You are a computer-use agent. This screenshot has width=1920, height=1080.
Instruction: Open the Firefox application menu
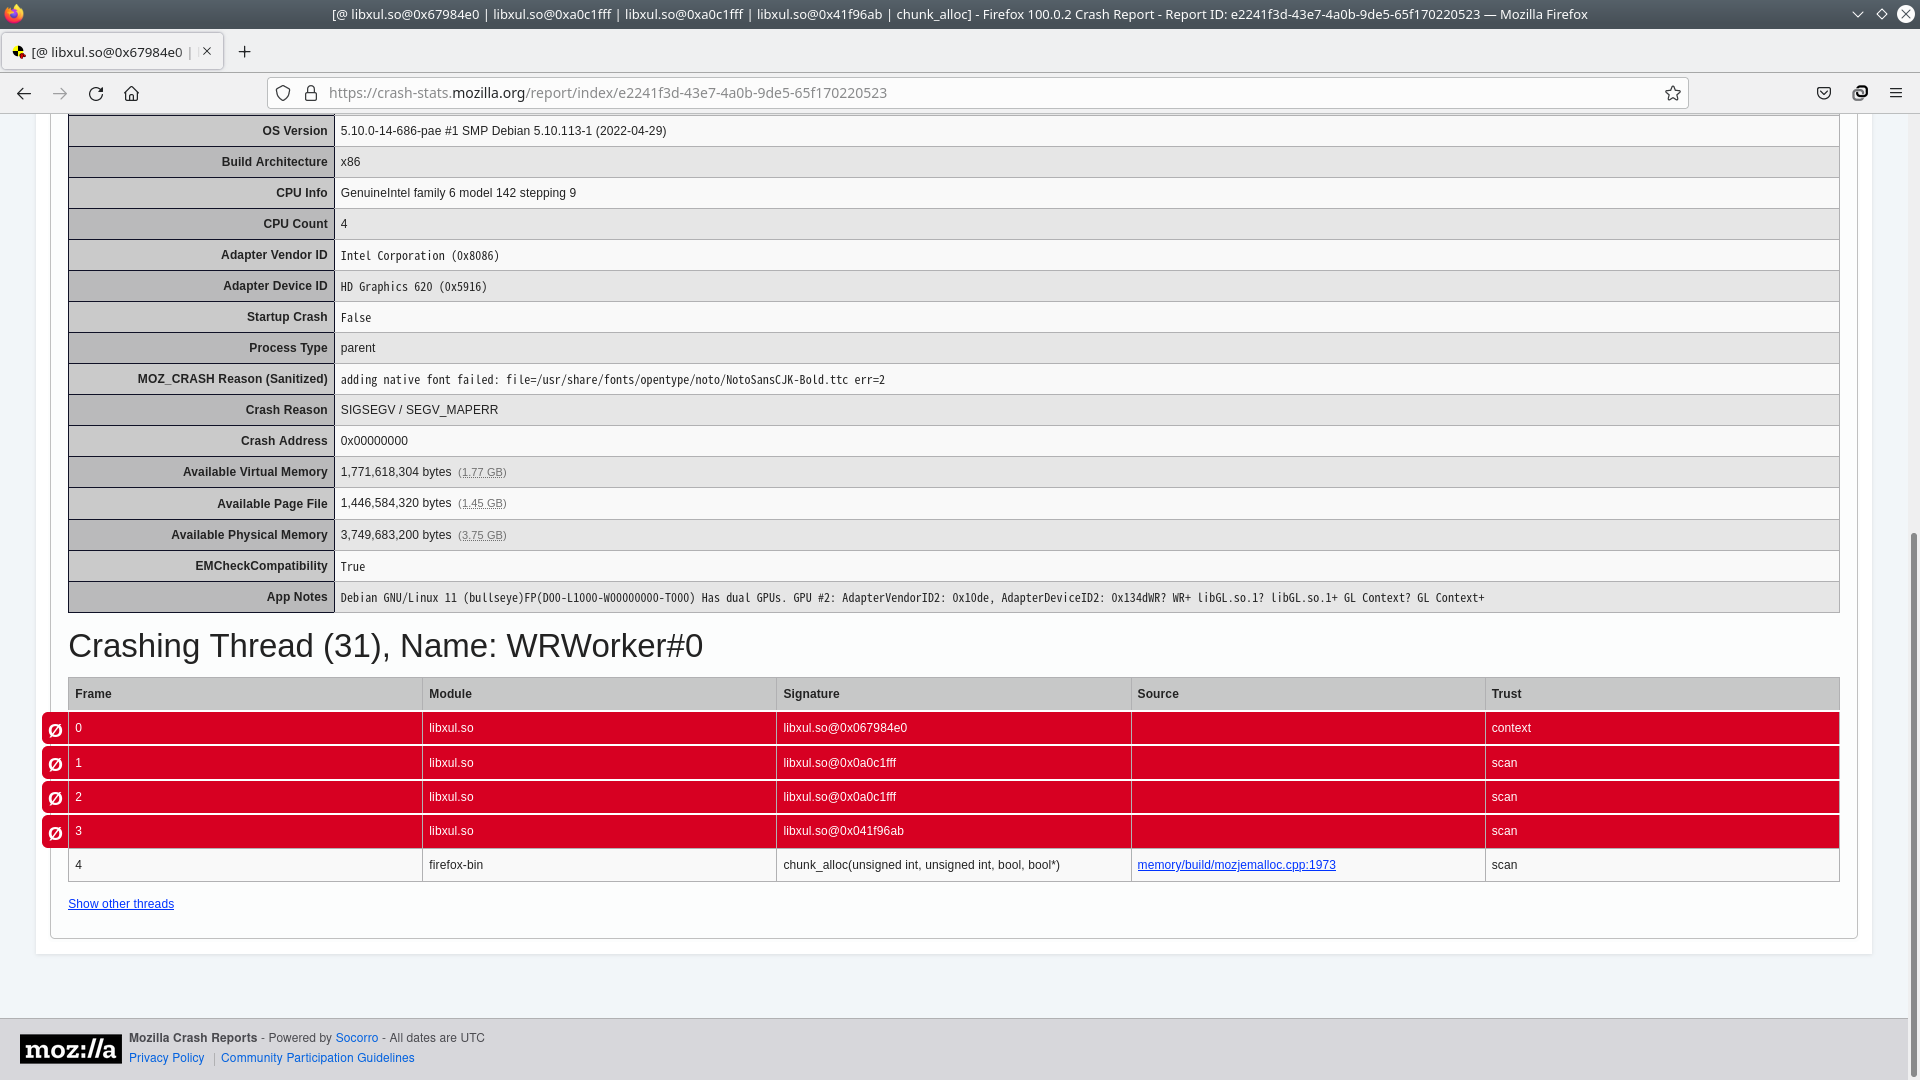(x=1896, y=93)
